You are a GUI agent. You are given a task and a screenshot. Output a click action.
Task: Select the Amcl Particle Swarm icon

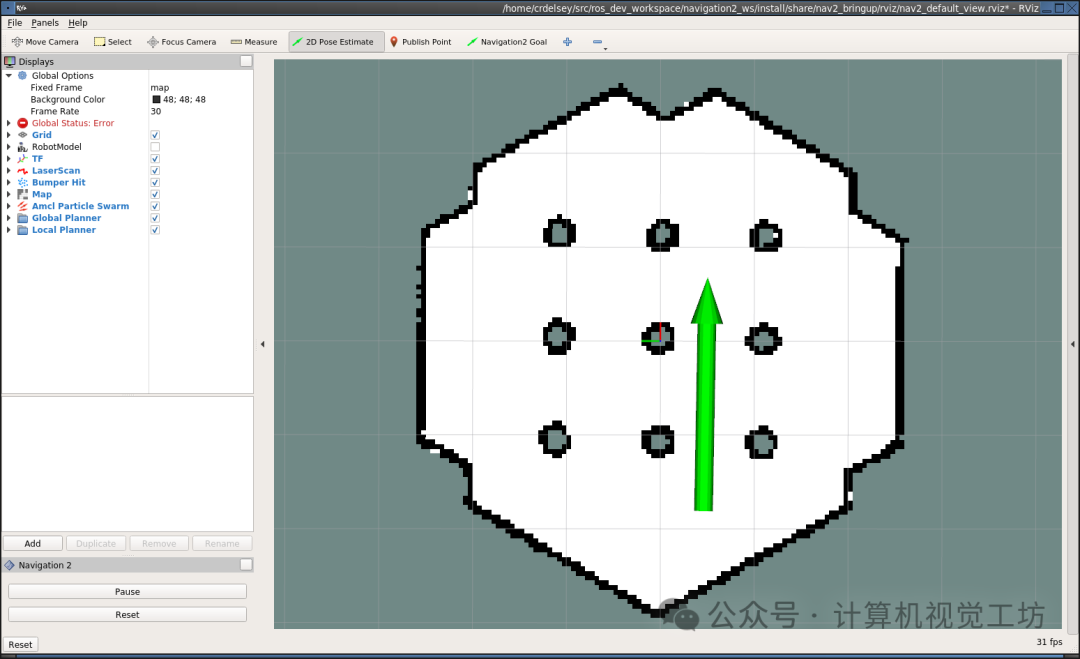click(23, 206)
